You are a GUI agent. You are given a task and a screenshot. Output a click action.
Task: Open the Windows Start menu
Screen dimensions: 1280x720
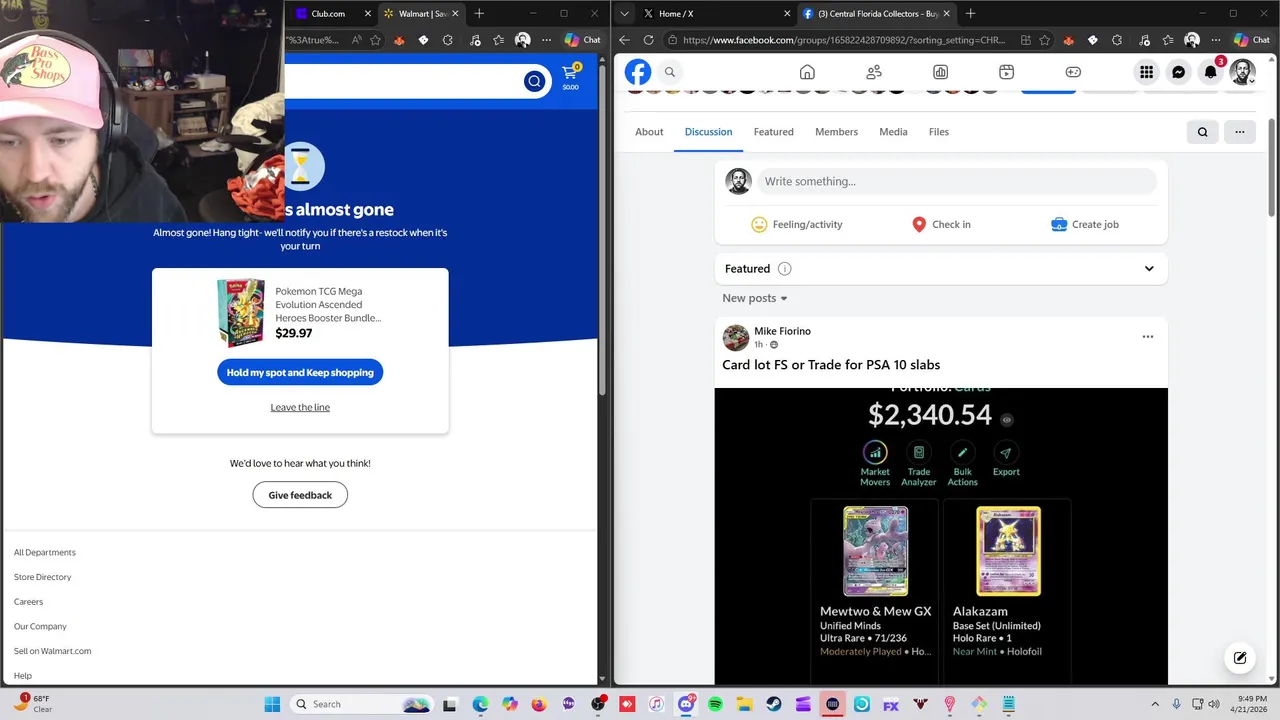pos(272,704)
